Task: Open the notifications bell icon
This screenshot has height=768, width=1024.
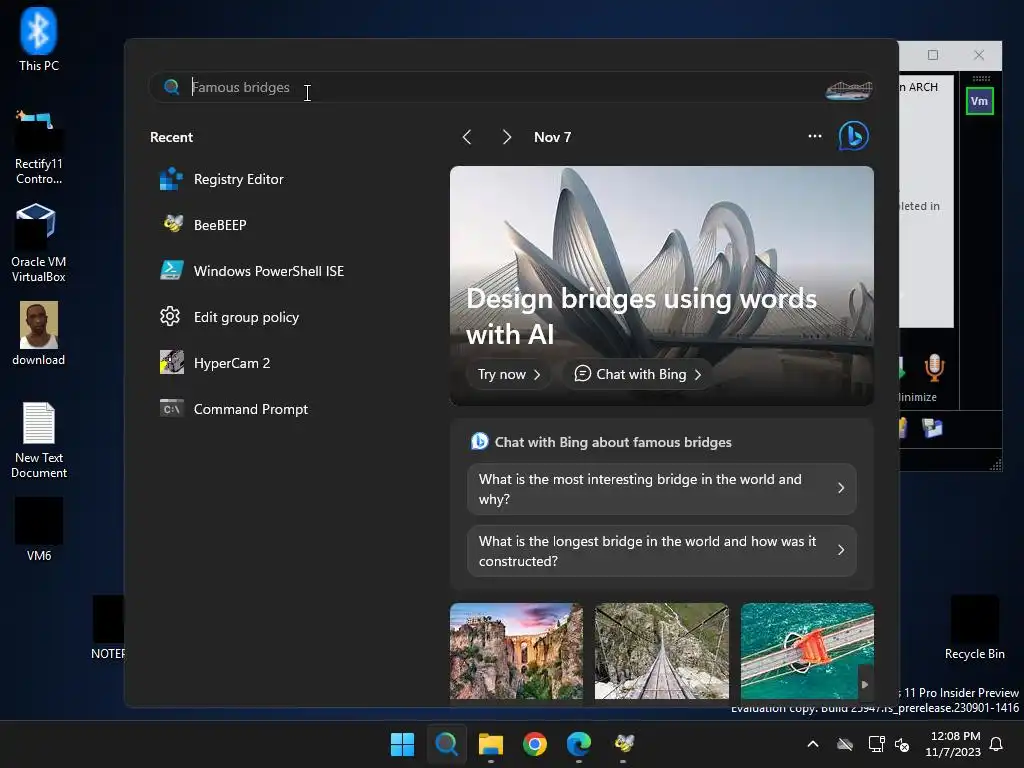Action: point(997,744)
